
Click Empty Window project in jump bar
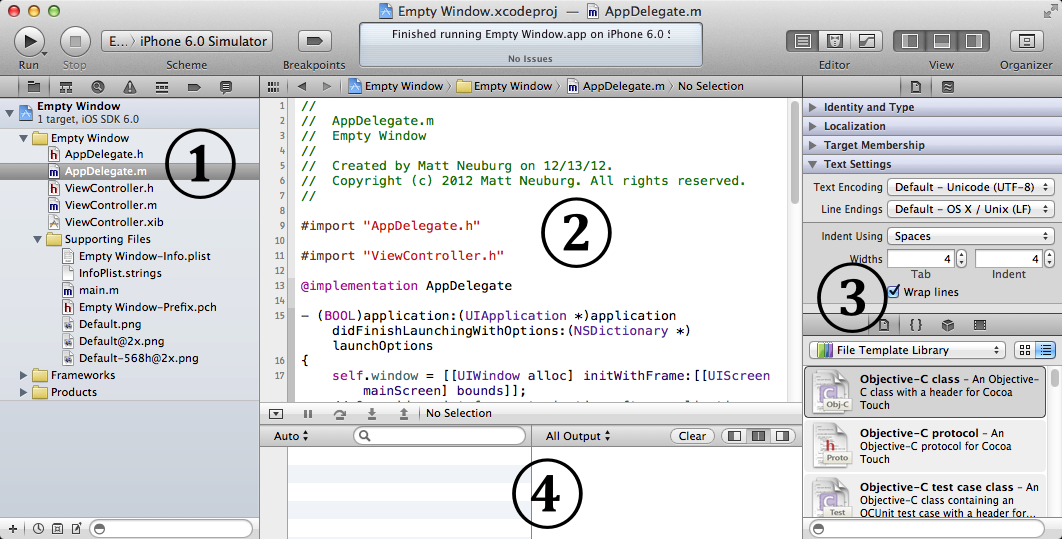point(396,86)
